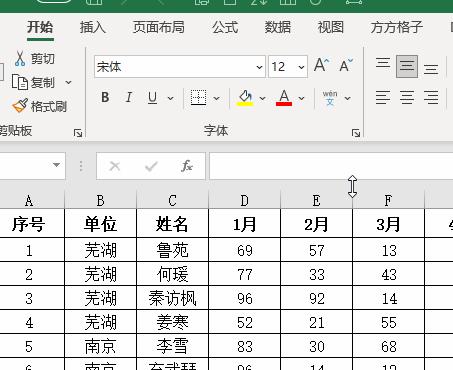This screenshot has height=370, width=453.
Task: Apply red font color
Action: pos(284,98)
